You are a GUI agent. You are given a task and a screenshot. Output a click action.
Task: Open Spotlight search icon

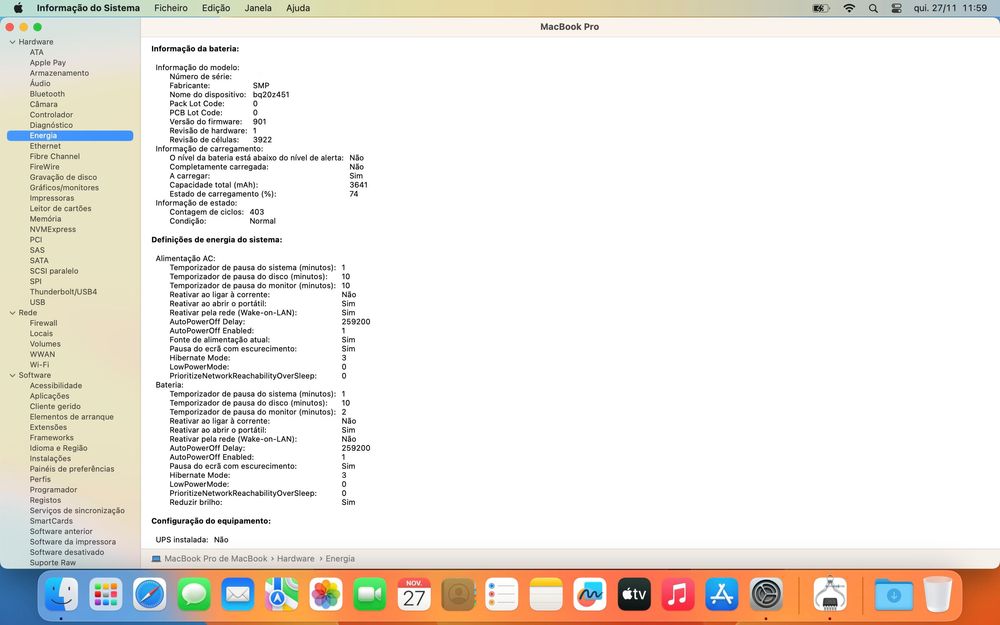[873, 8]
